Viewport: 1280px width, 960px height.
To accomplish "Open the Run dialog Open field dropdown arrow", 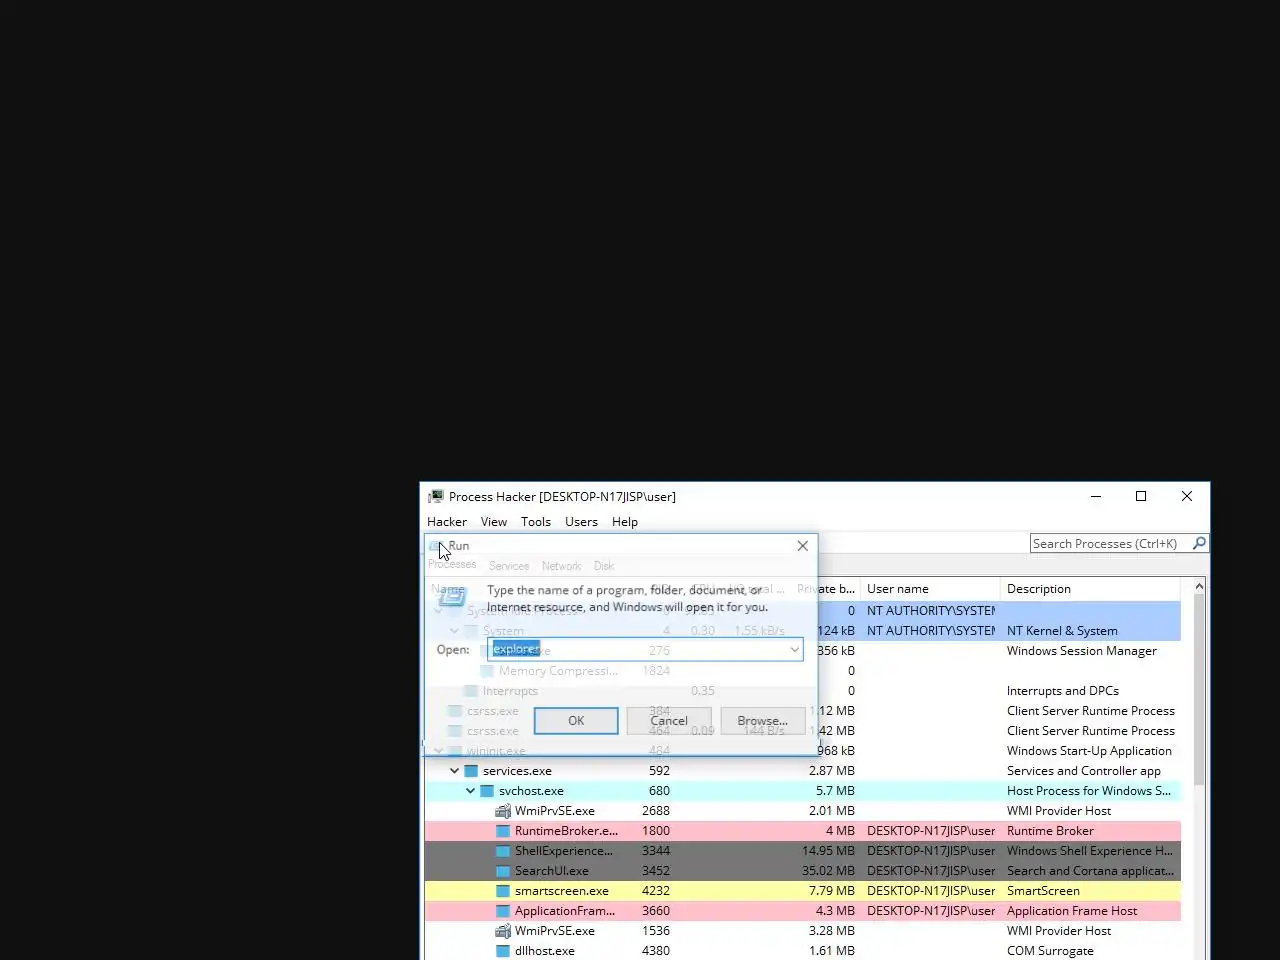I will coord(794,650).
